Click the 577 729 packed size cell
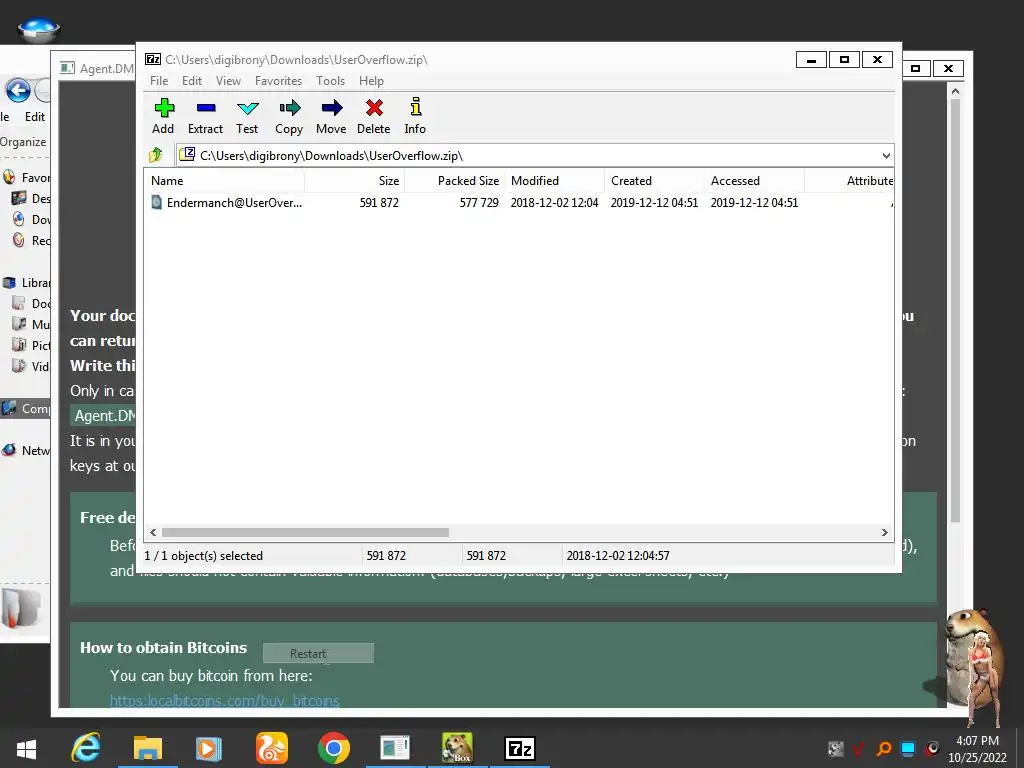This screenshot has width=1024, height=768. (x=479, y=202)
